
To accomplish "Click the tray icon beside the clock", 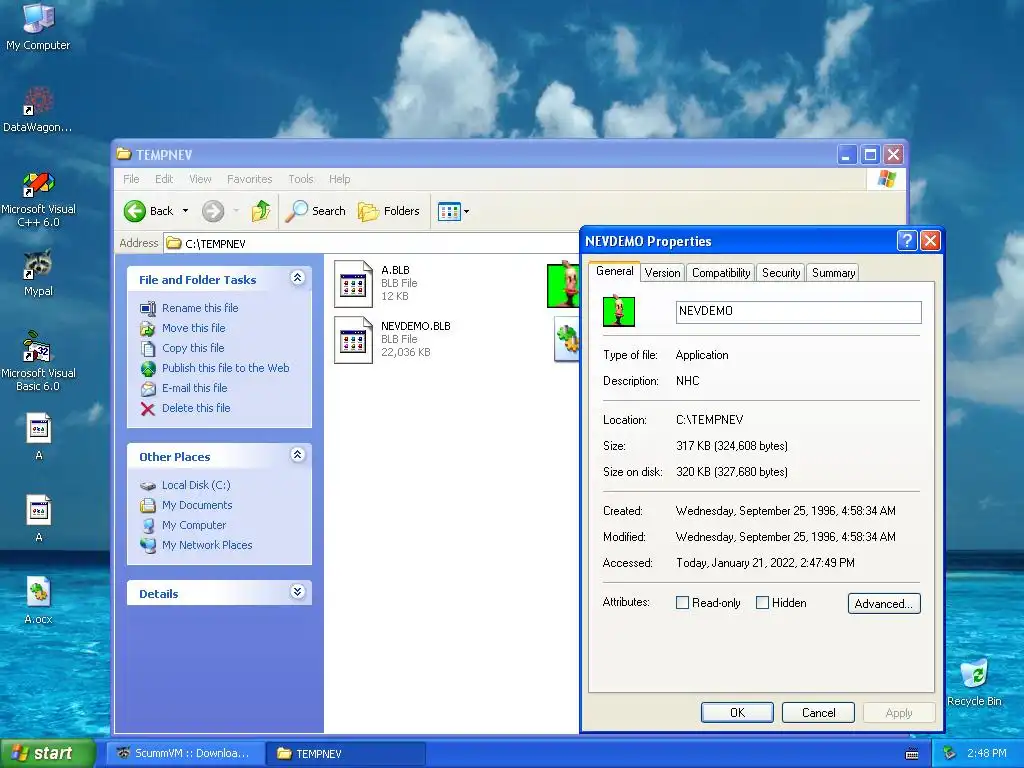I will point(950,753).
